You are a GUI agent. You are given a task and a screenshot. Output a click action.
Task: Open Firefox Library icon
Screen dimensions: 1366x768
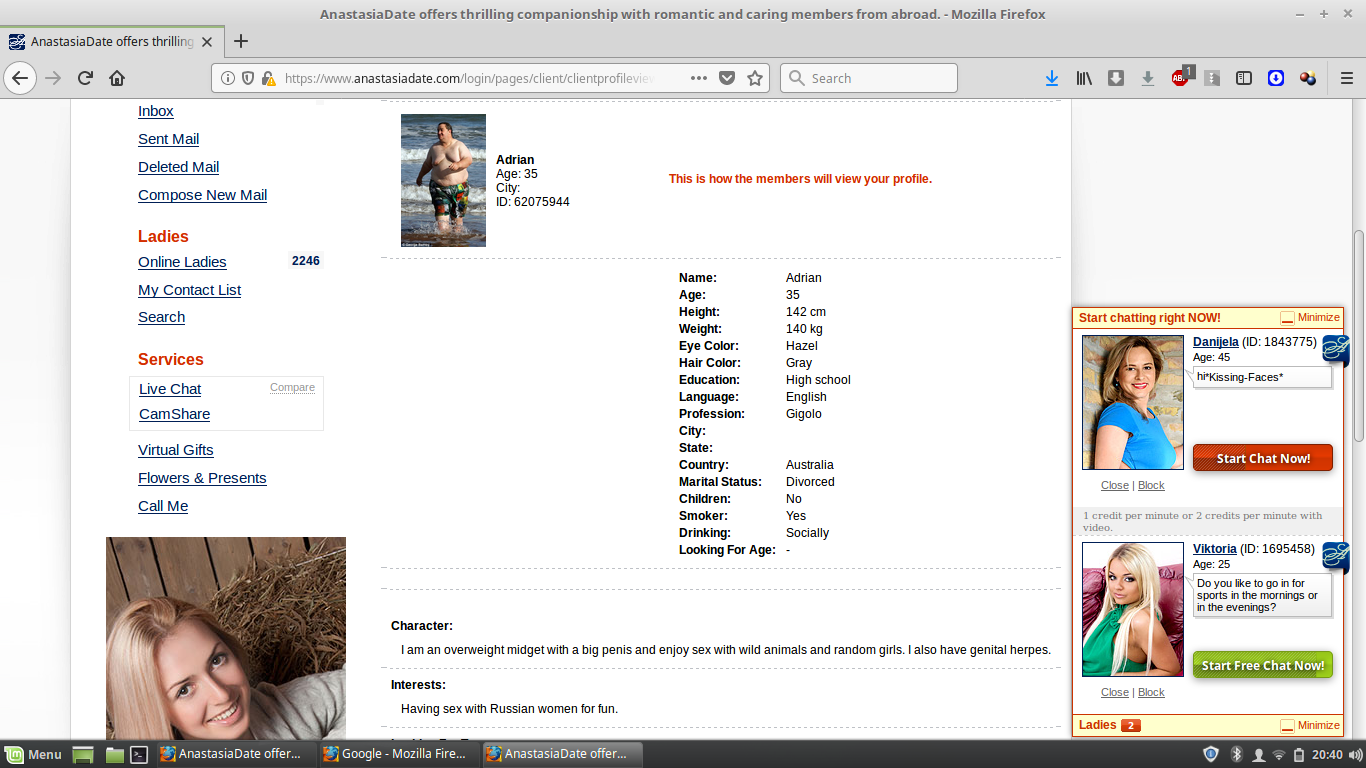tap(1084, 78)
